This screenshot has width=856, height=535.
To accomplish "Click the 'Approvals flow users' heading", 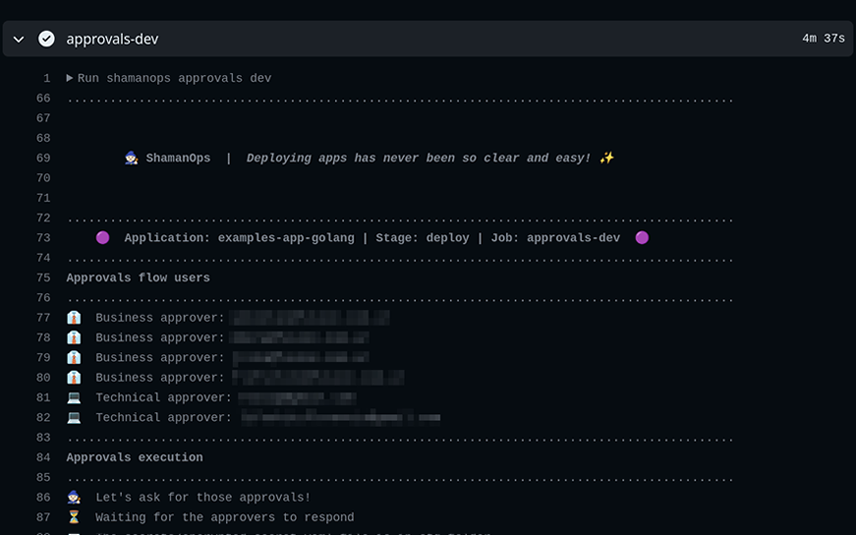I will coord(138,278).
